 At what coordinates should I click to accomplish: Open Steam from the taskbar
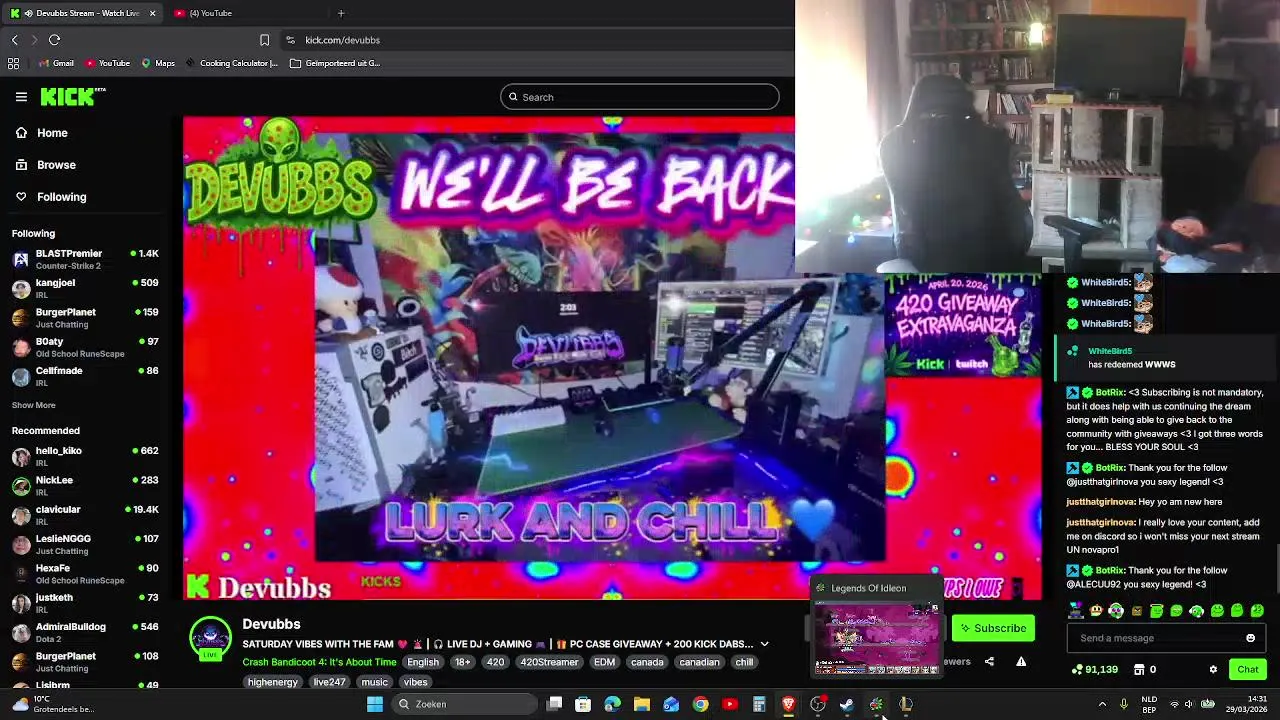tap(847, 704)
